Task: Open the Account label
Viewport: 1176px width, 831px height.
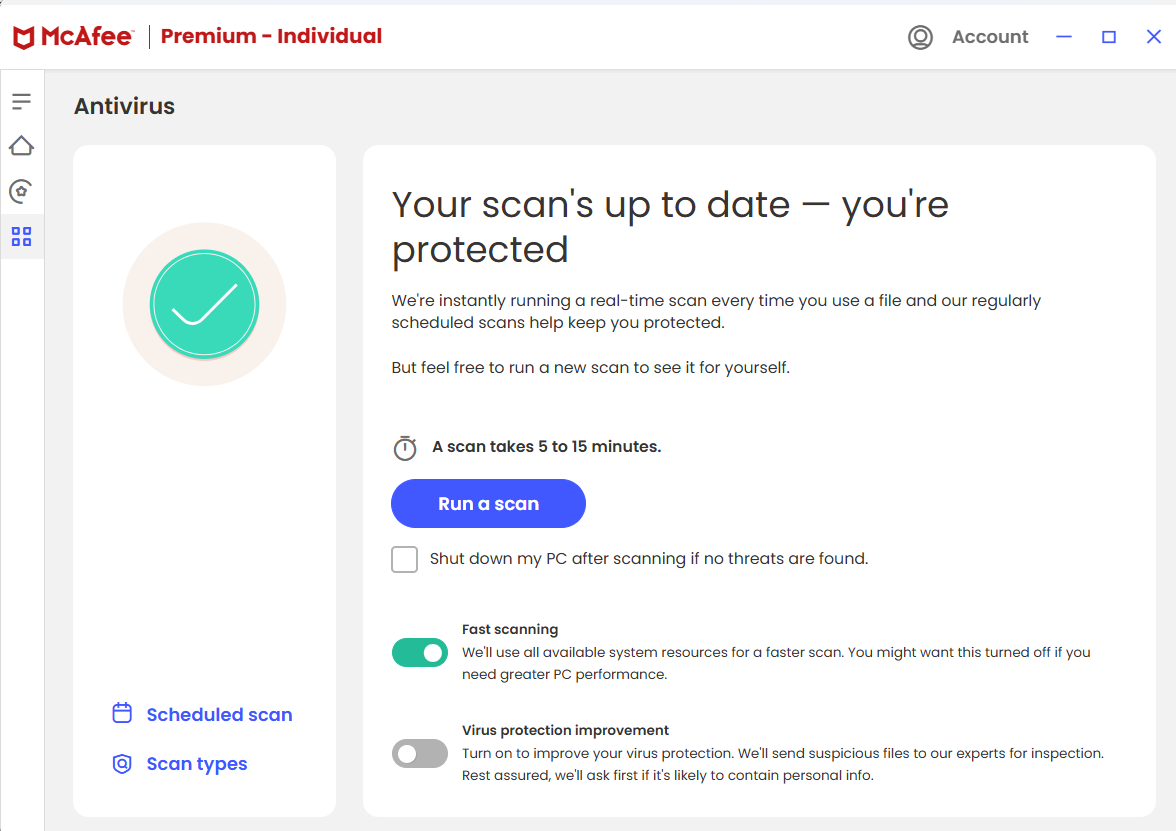Action: pos(990,37)
